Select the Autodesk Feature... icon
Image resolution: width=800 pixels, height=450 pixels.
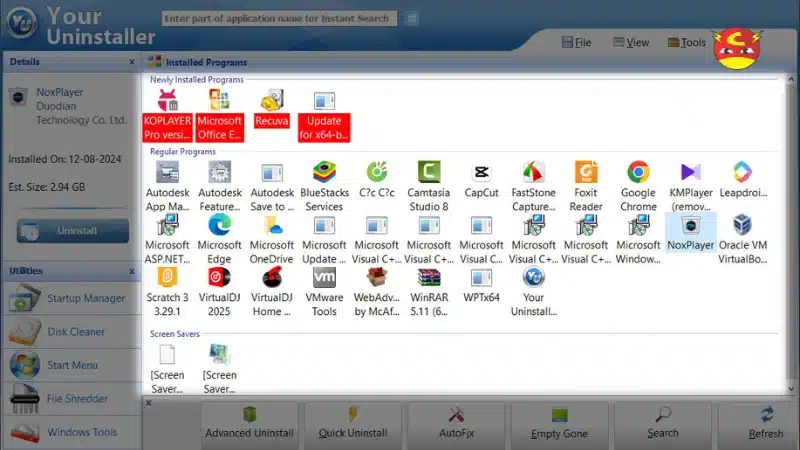pyautogui.click(x=220, y=172)
